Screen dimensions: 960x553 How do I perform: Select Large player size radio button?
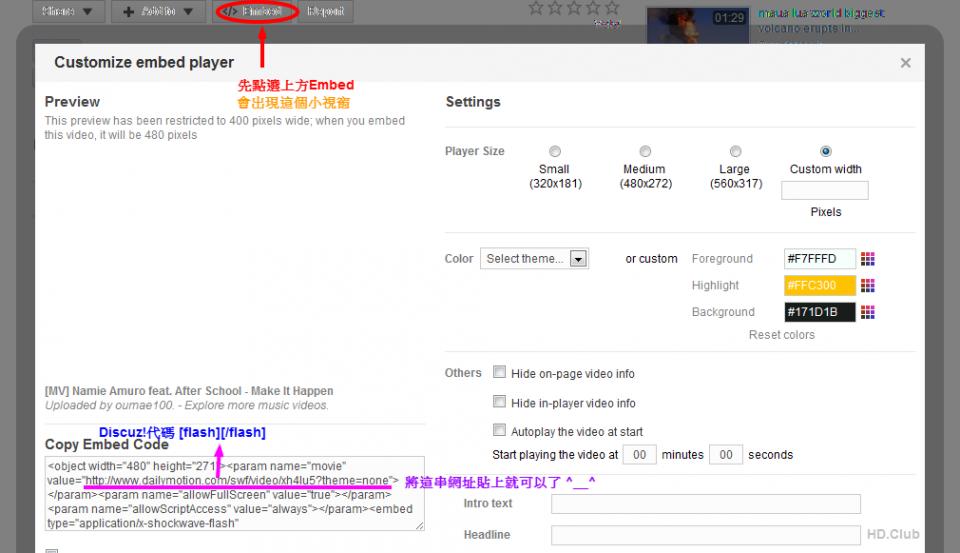735,151
